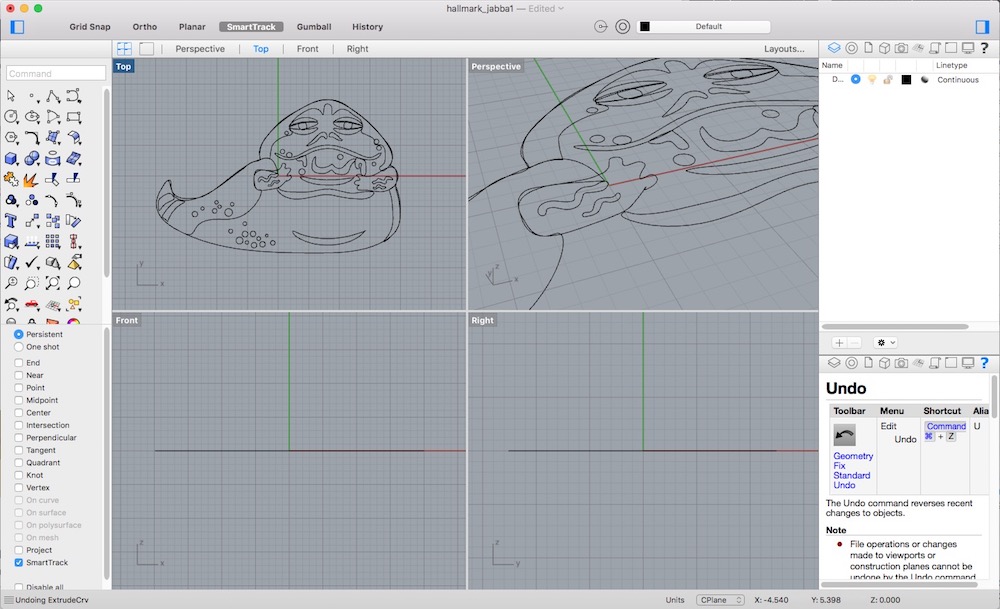Click the black Default layer color swatch
Screen dimensions: 1000x609
[906, 79]
